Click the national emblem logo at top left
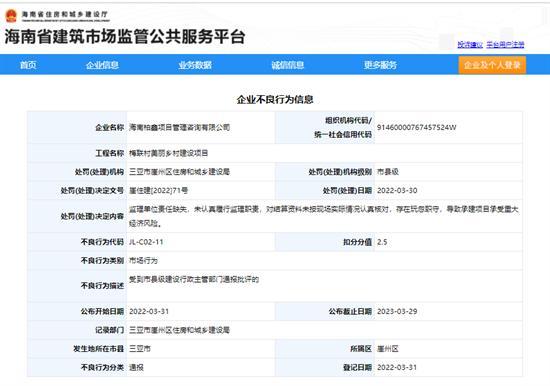550x386 pixels. tap(11, 15)
